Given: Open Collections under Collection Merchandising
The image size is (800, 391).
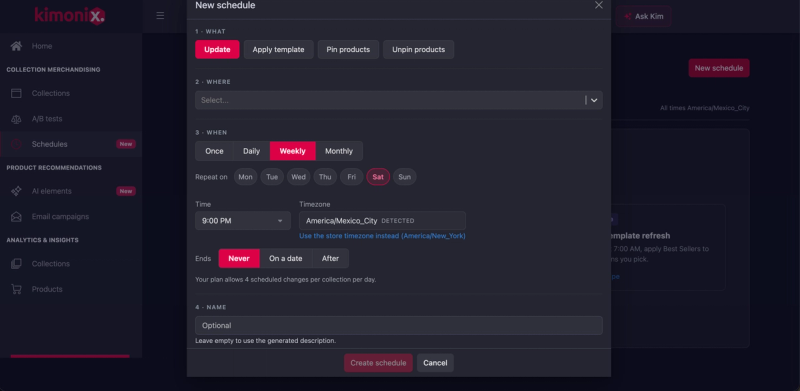Looking at the screenshot, I should click(x=71, y=93).
